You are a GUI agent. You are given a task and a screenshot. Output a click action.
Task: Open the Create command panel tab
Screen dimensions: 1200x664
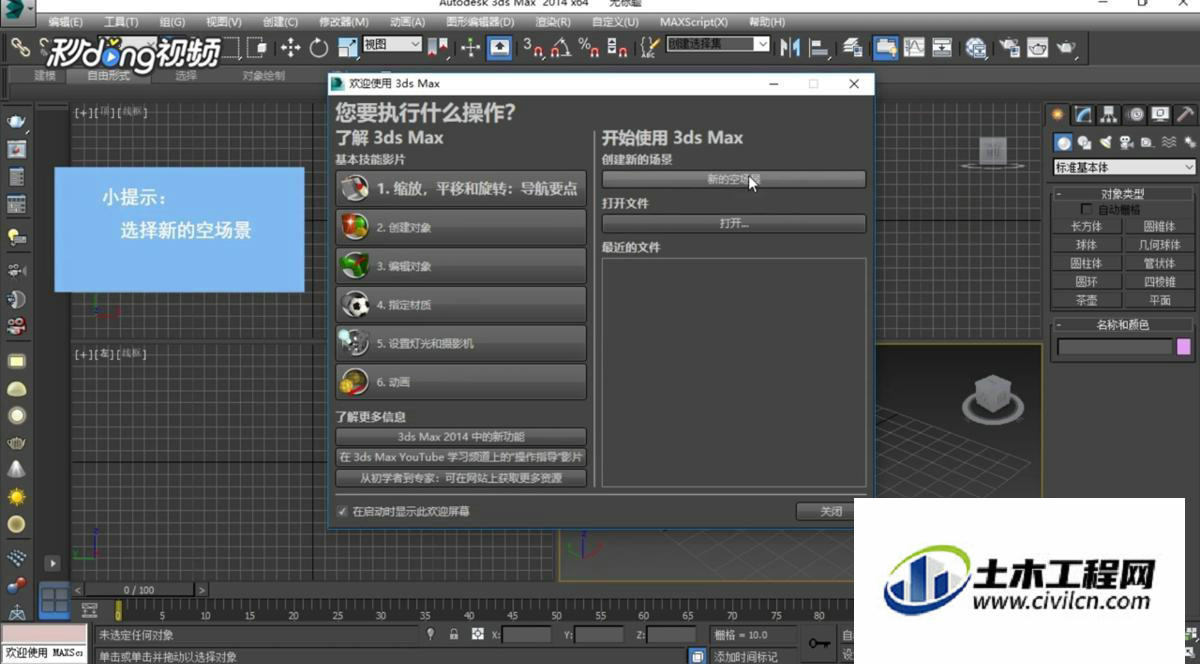pos(1057,114)
